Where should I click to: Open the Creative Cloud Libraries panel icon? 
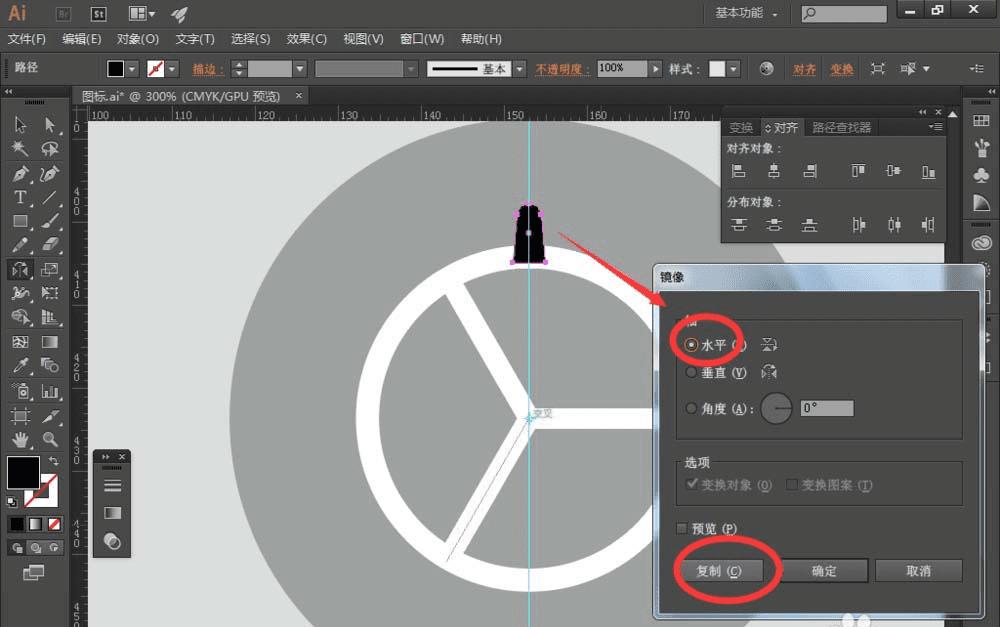point(982,243)
